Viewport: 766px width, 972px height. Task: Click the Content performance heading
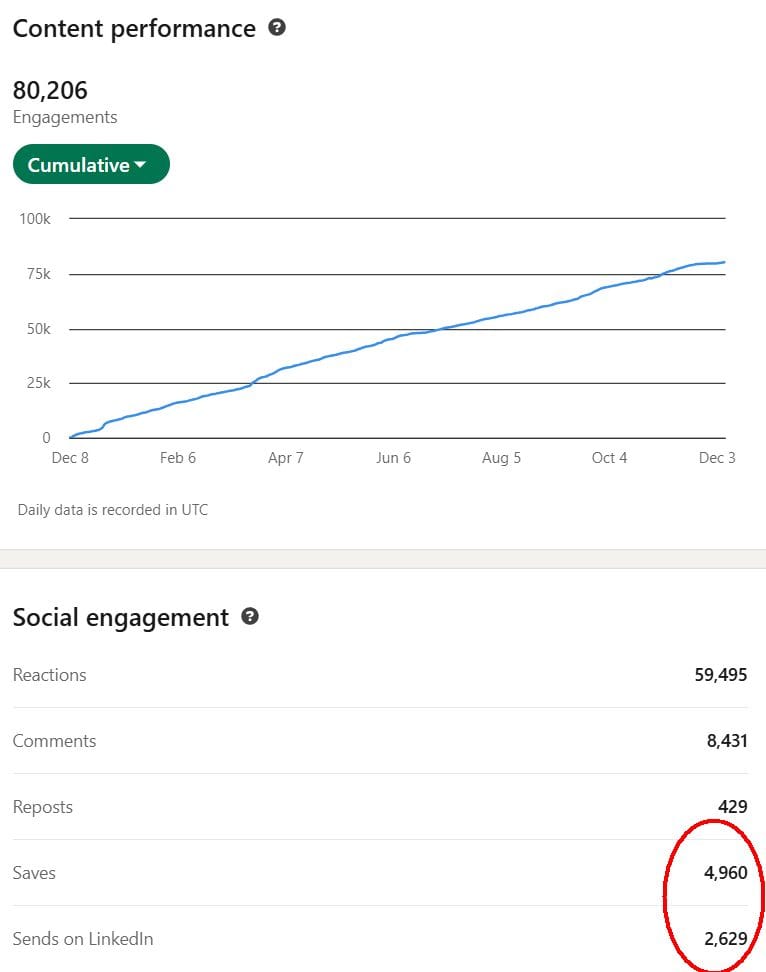pos(134,28)
